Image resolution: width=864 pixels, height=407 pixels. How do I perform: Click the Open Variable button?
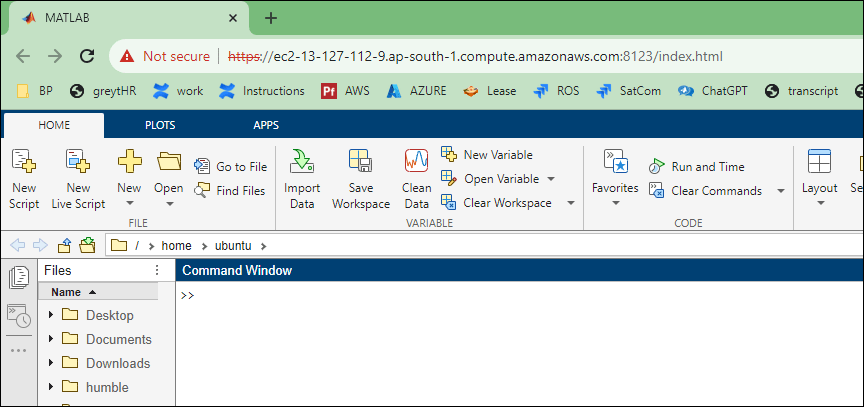(x=491, y=179)
